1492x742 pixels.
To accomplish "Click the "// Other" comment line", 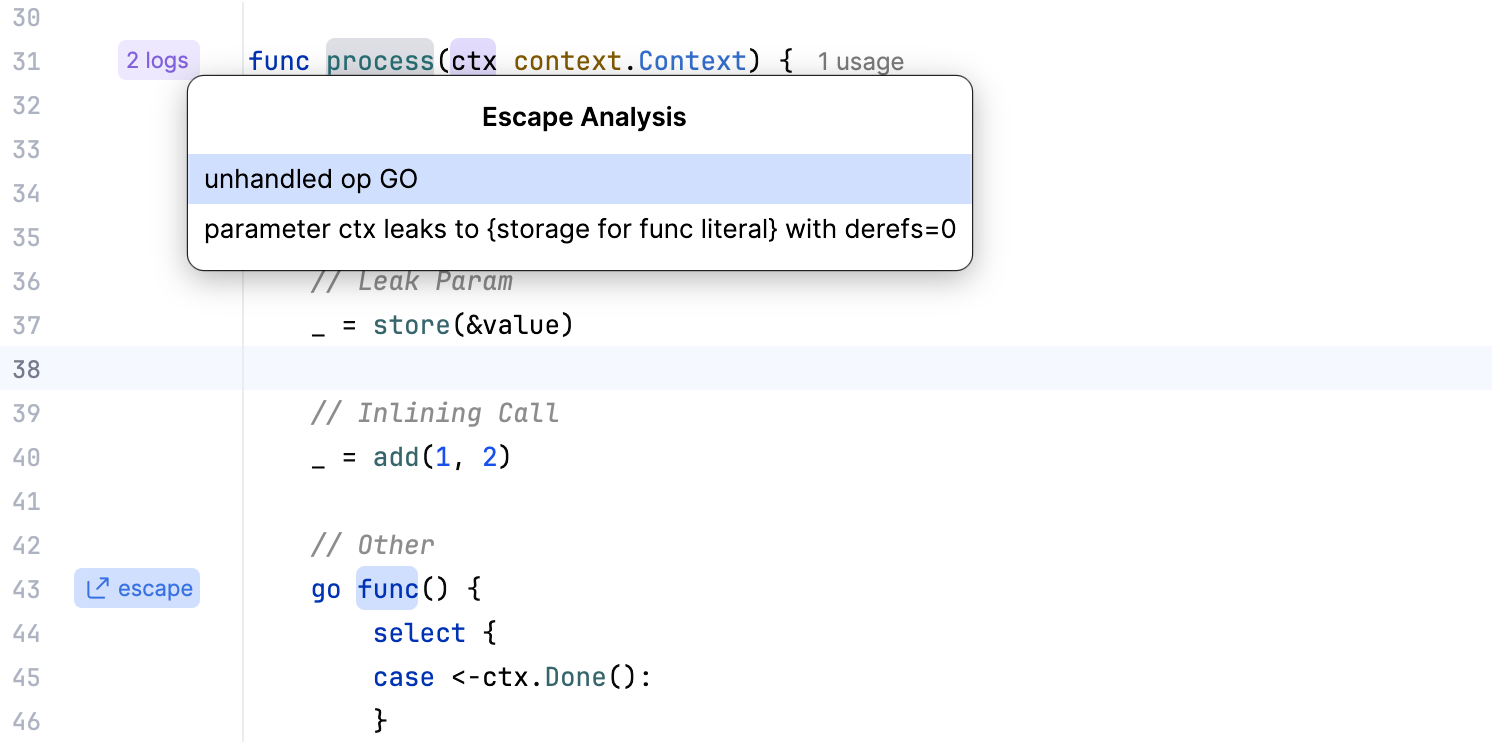I will pos(373,545).
